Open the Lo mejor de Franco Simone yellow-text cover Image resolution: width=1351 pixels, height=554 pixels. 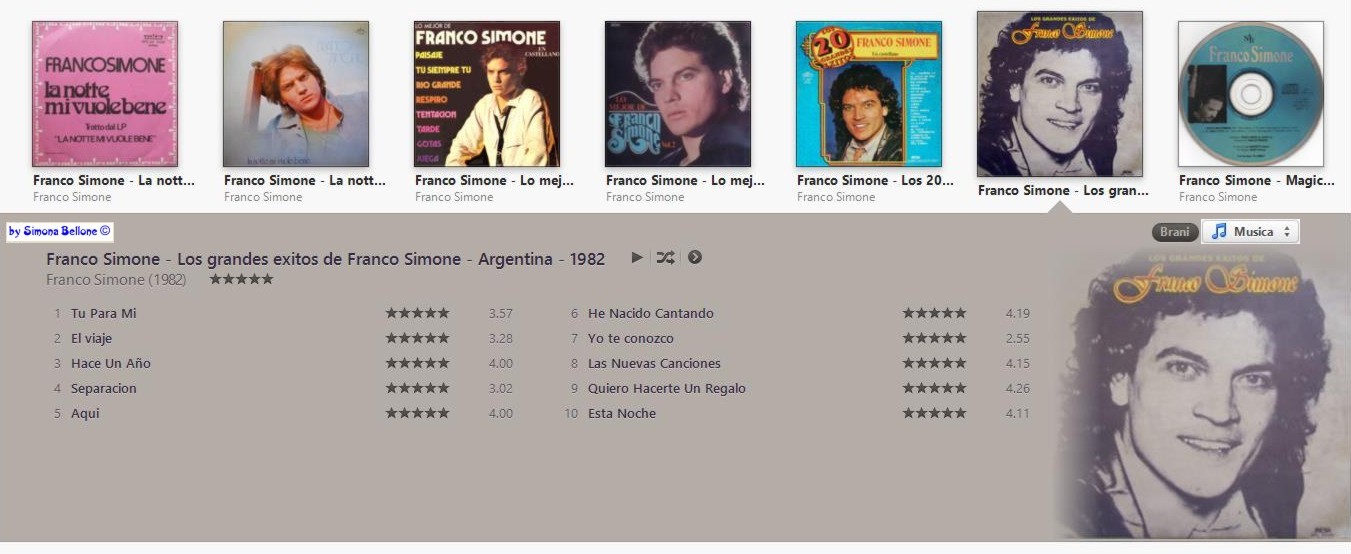[487, 94]
